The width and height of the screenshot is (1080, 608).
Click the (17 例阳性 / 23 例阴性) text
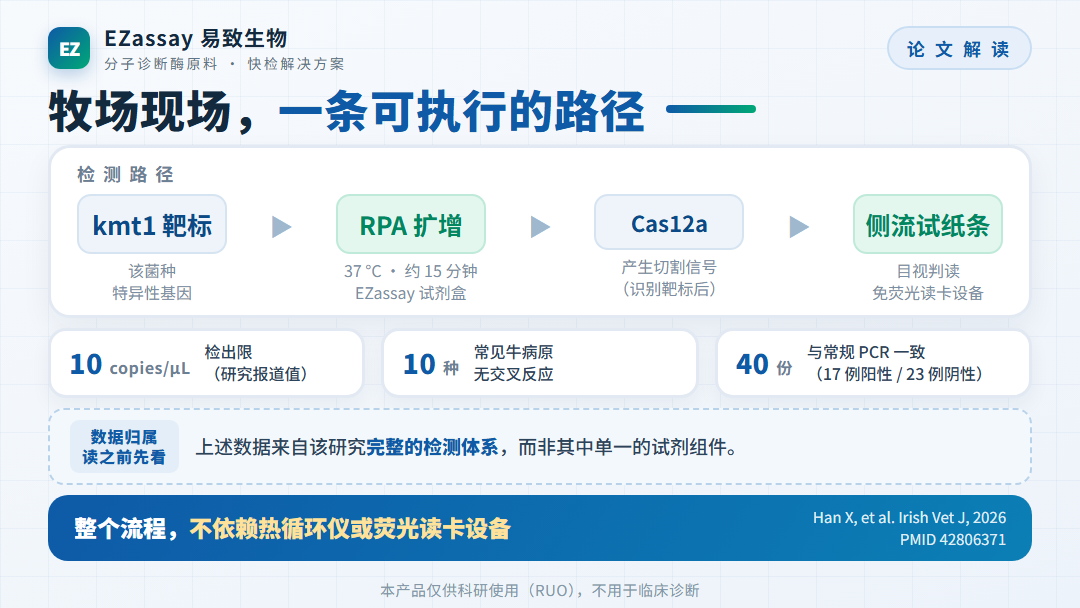(897, 375)
